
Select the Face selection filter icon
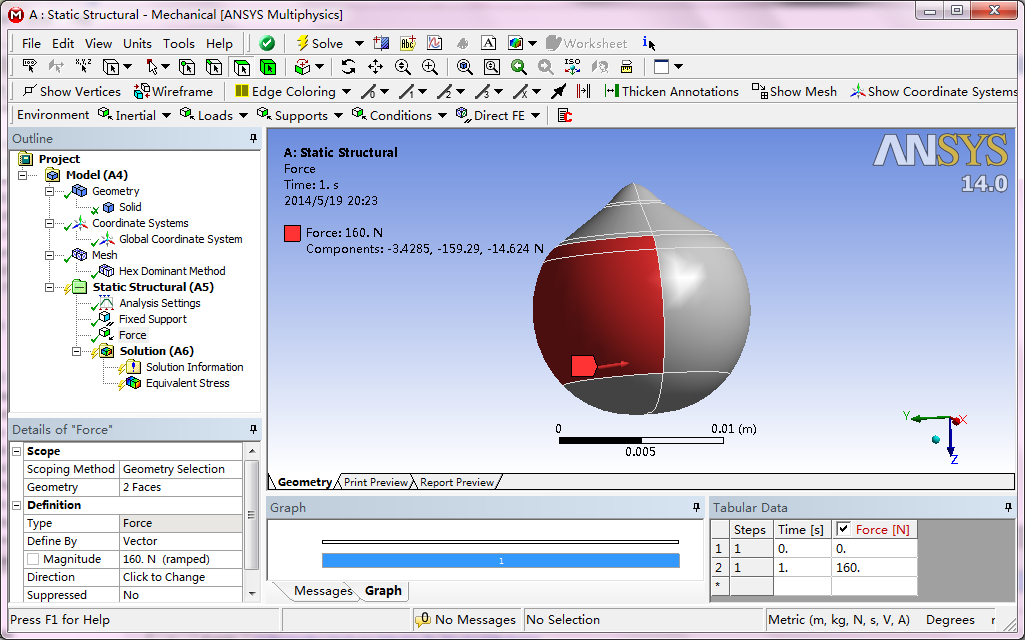pos(241,66)
